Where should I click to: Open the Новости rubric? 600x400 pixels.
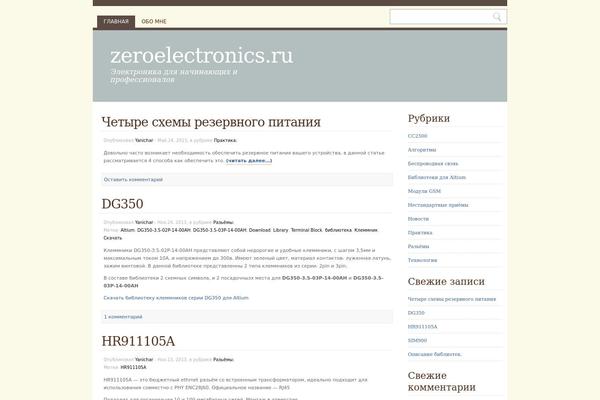pyautogui.click(x=418, y=219)
